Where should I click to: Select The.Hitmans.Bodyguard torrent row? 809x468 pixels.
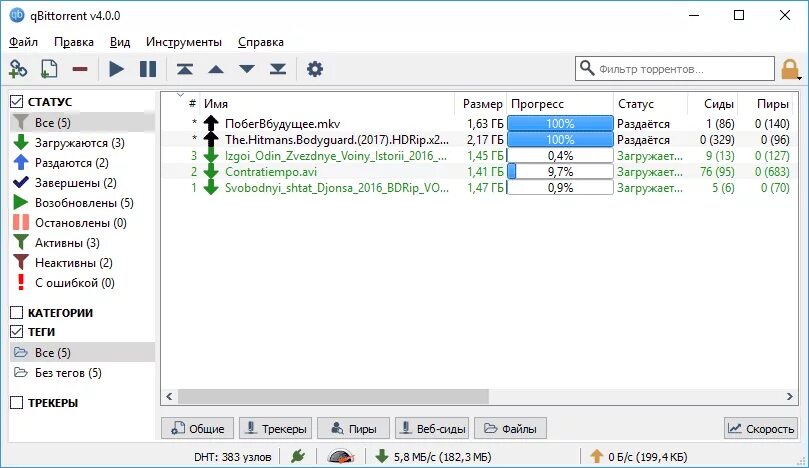(x=479, y=140)
